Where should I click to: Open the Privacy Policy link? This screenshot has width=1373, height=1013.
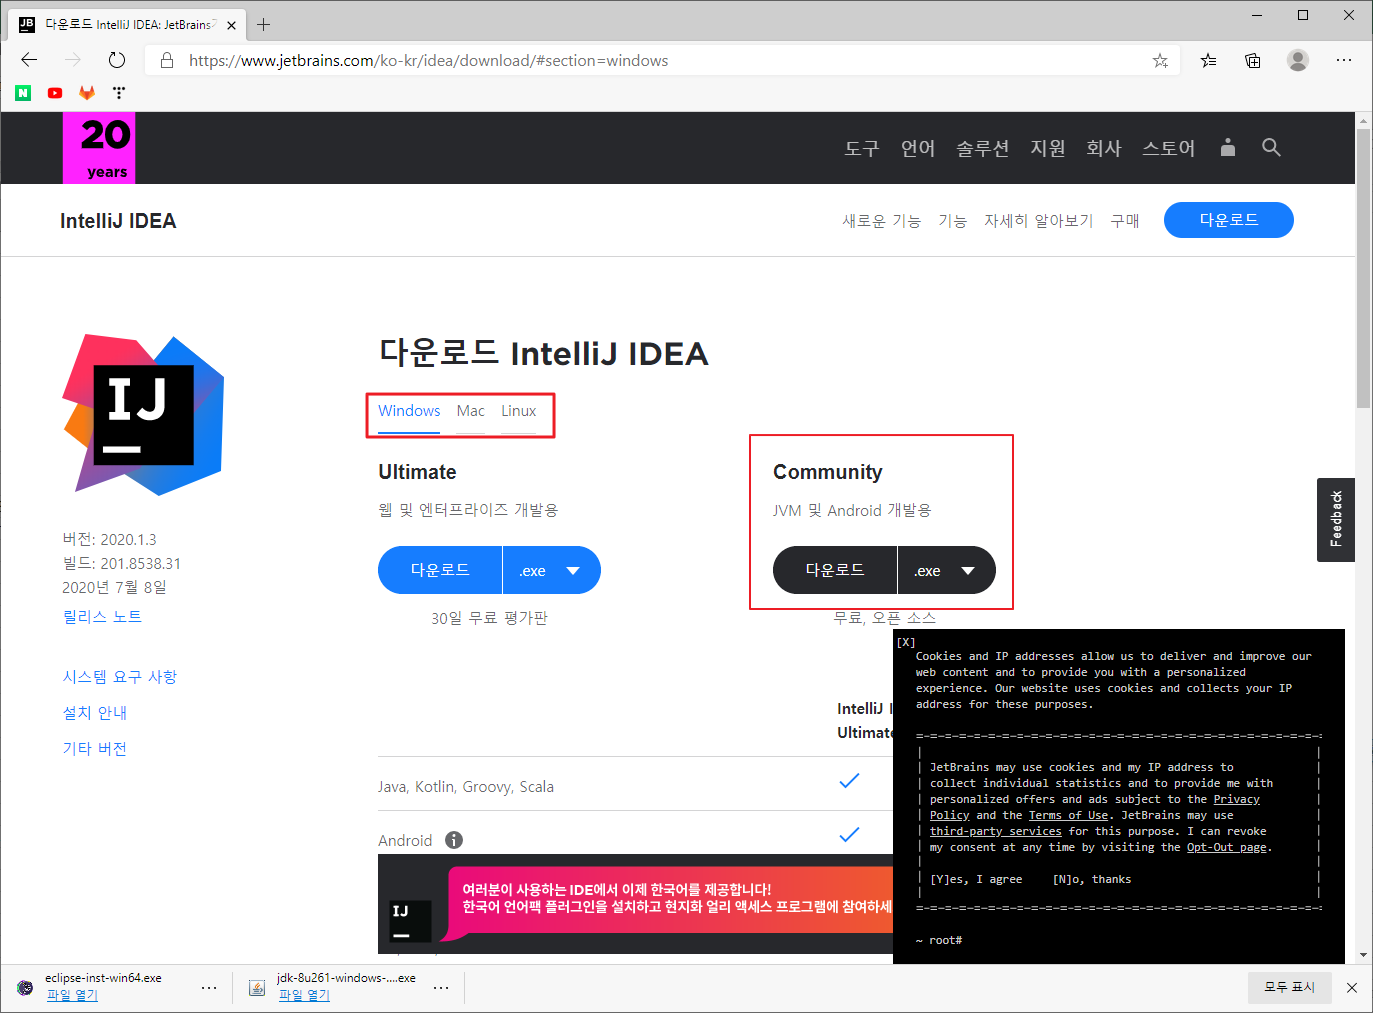click(1236, 799)
